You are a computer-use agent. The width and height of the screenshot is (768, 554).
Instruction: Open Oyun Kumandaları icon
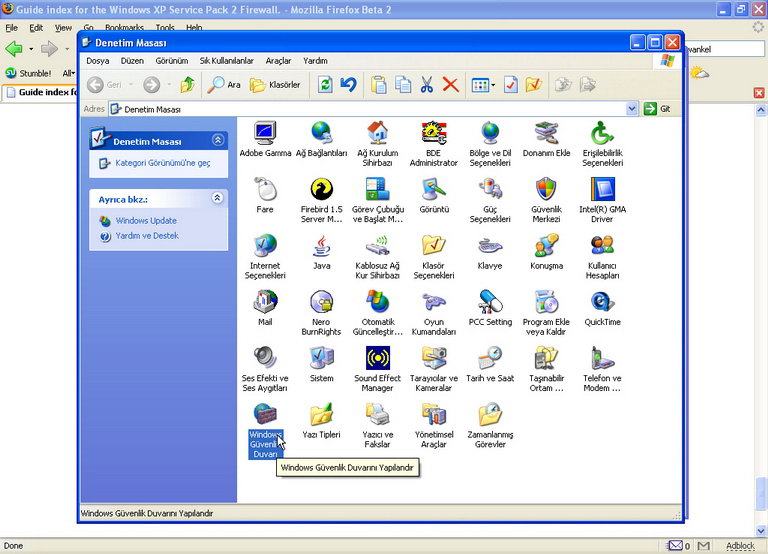point(434,303)
